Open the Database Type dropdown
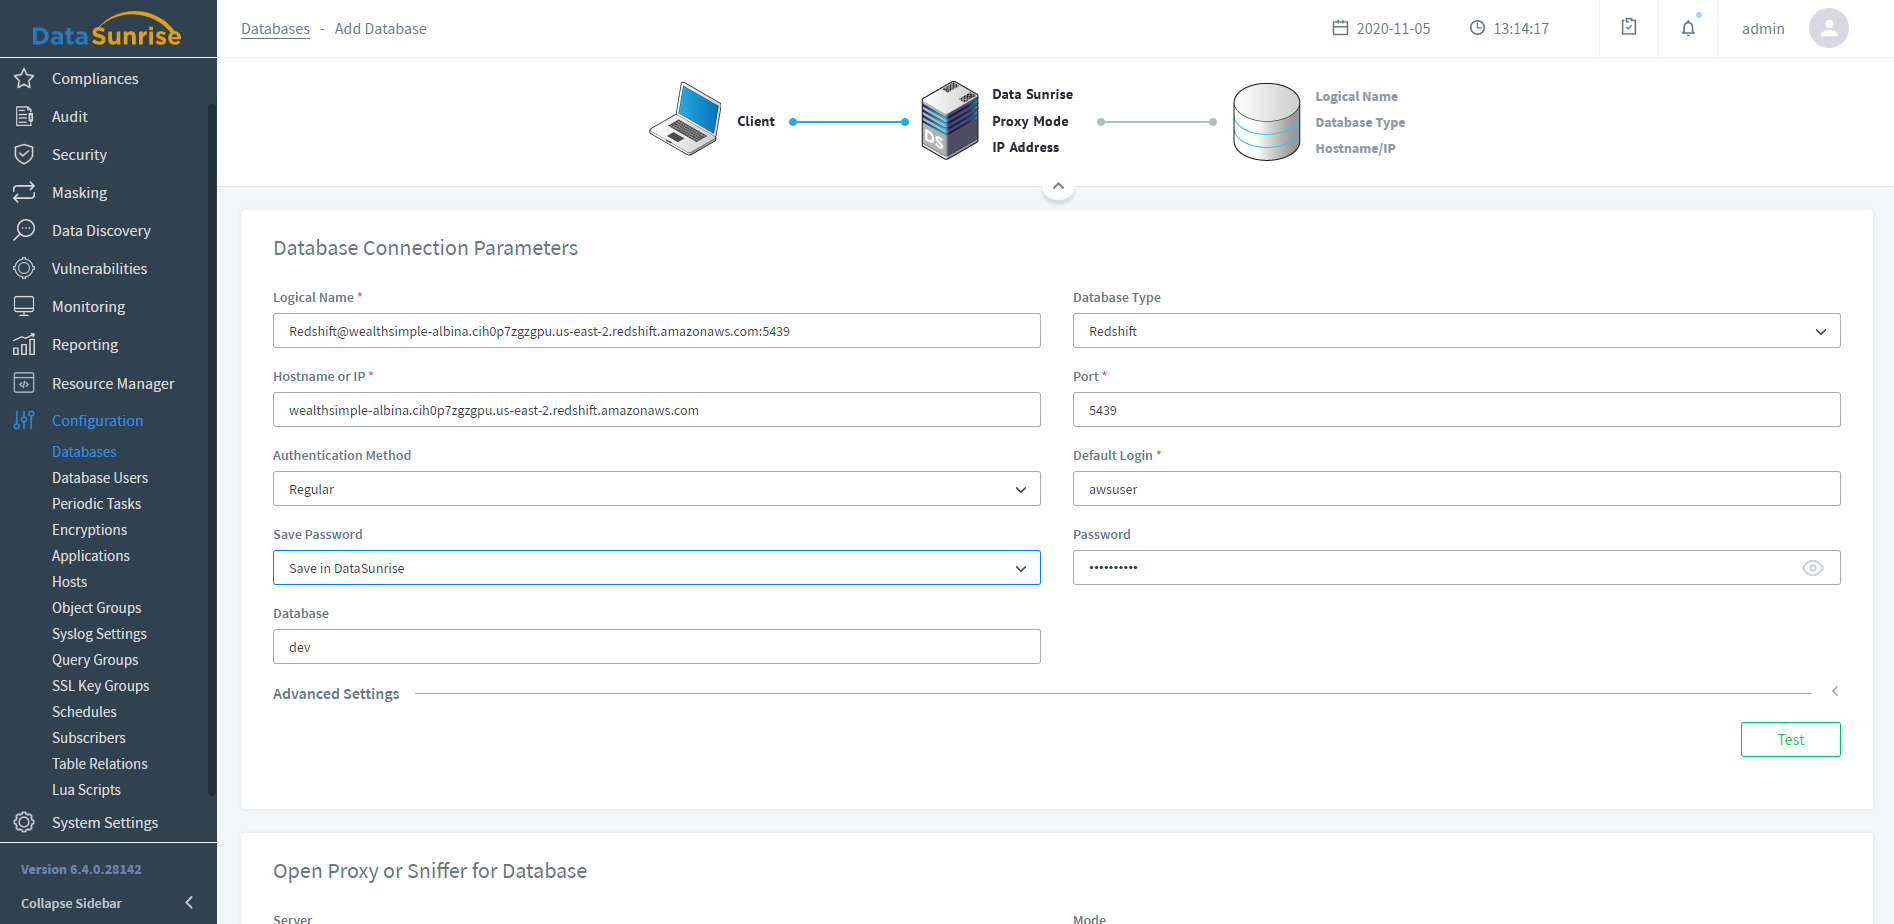1894x924 pixels. tap(1456, 331)
